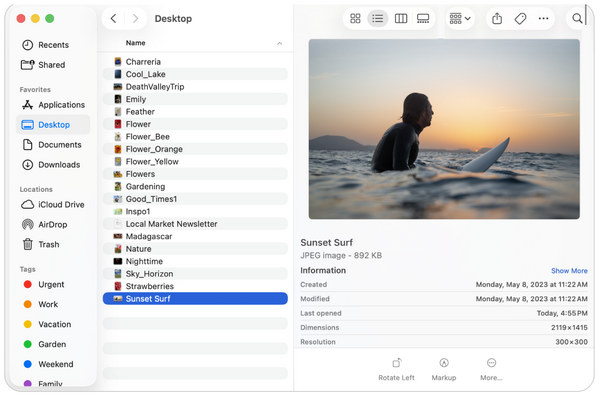
Task: Go back with the left chevron
Action: pyautogui.click(x=113, y=18)
